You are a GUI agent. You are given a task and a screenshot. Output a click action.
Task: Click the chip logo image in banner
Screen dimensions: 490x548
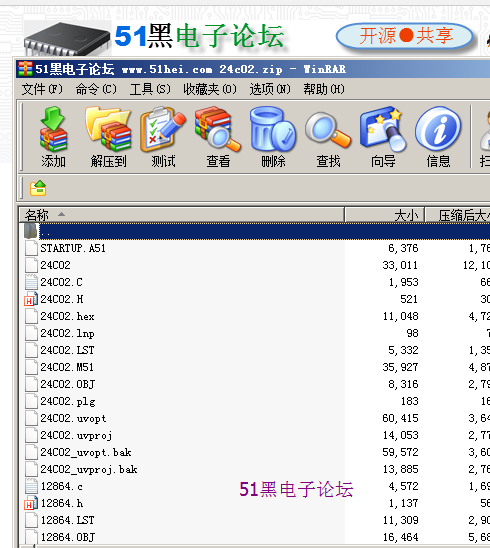[x=67, y=39]
